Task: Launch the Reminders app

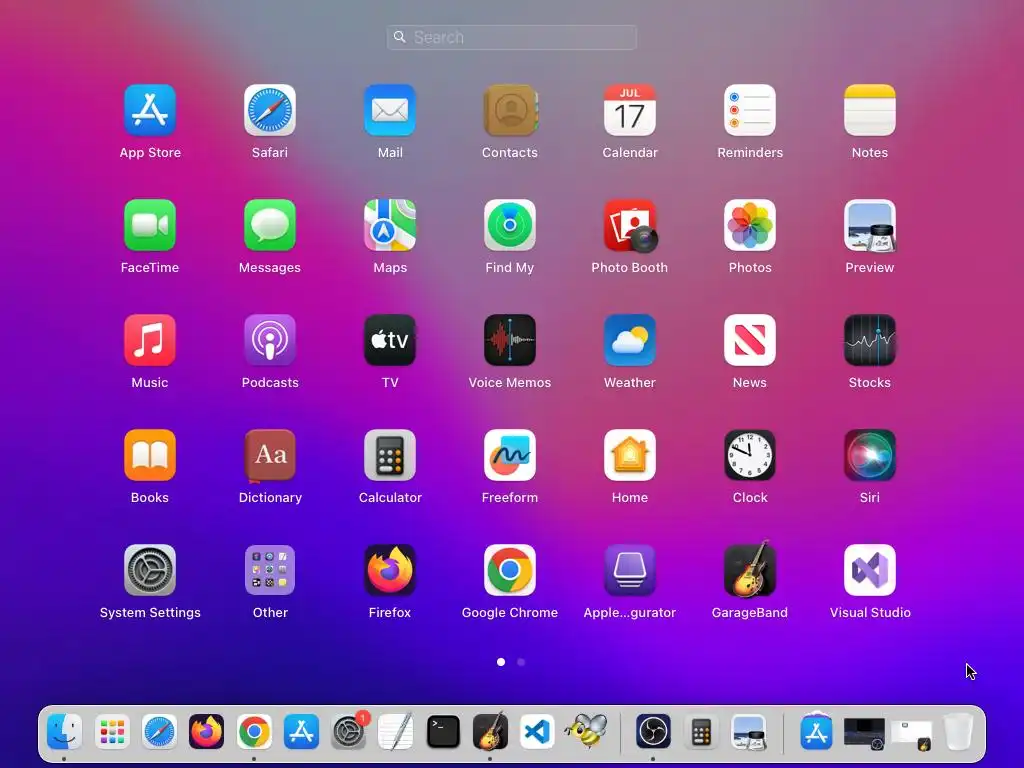Action: [x=750, y=110]
